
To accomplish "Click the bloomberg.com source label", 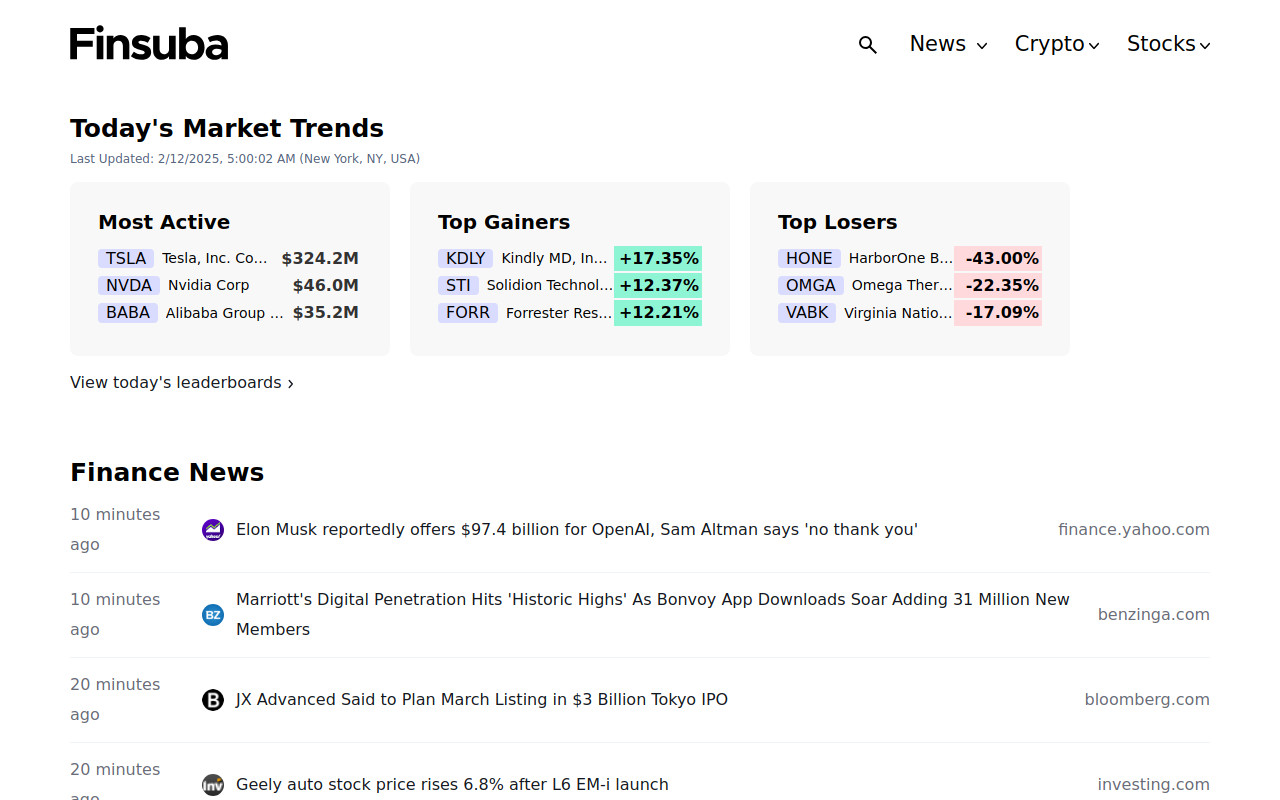I will pyautogui.click(x=1147, y=700).
